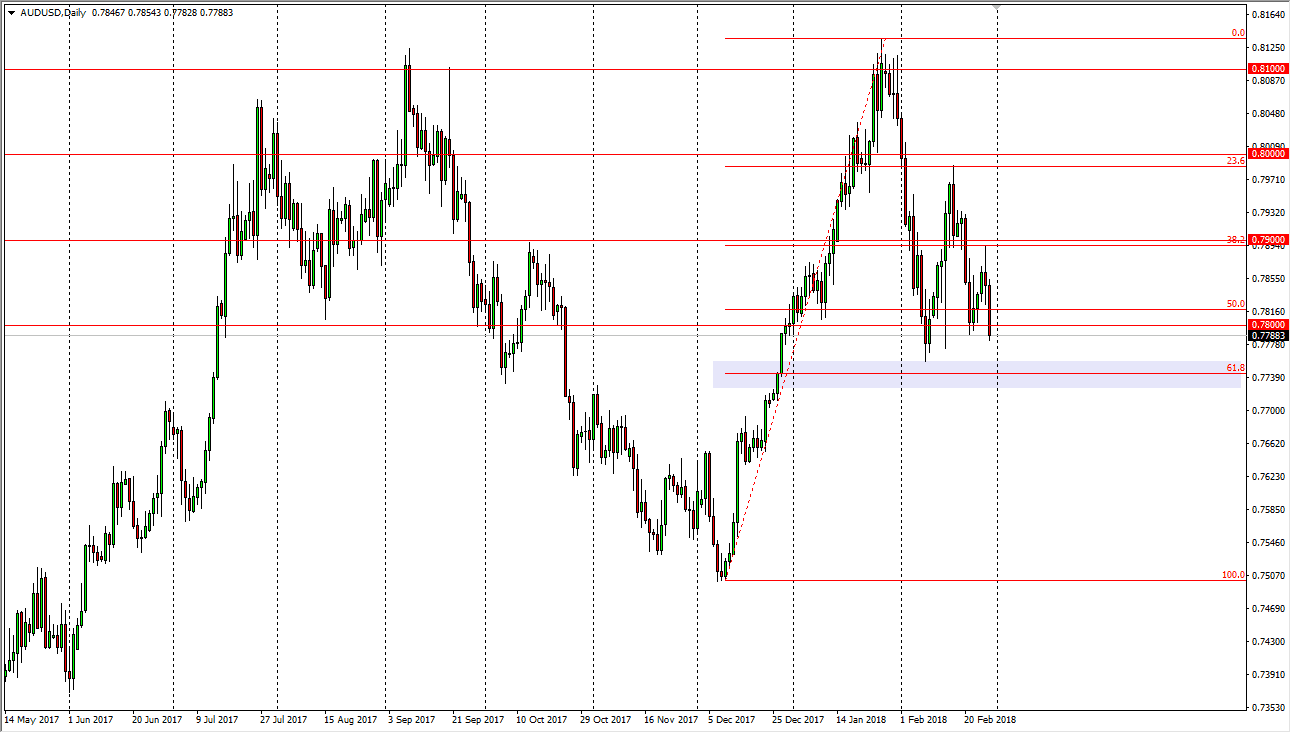Viewport: 1291px width, 733px height.
Task: Click the 0.79320 price axis value
Action: coord(1268,213)
